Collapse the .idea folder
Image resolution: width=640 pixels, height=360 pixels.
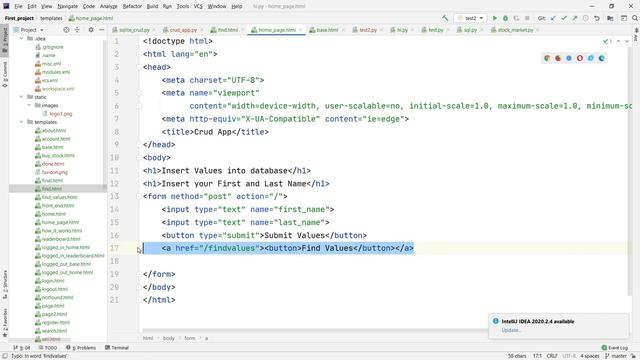(22, 38)
